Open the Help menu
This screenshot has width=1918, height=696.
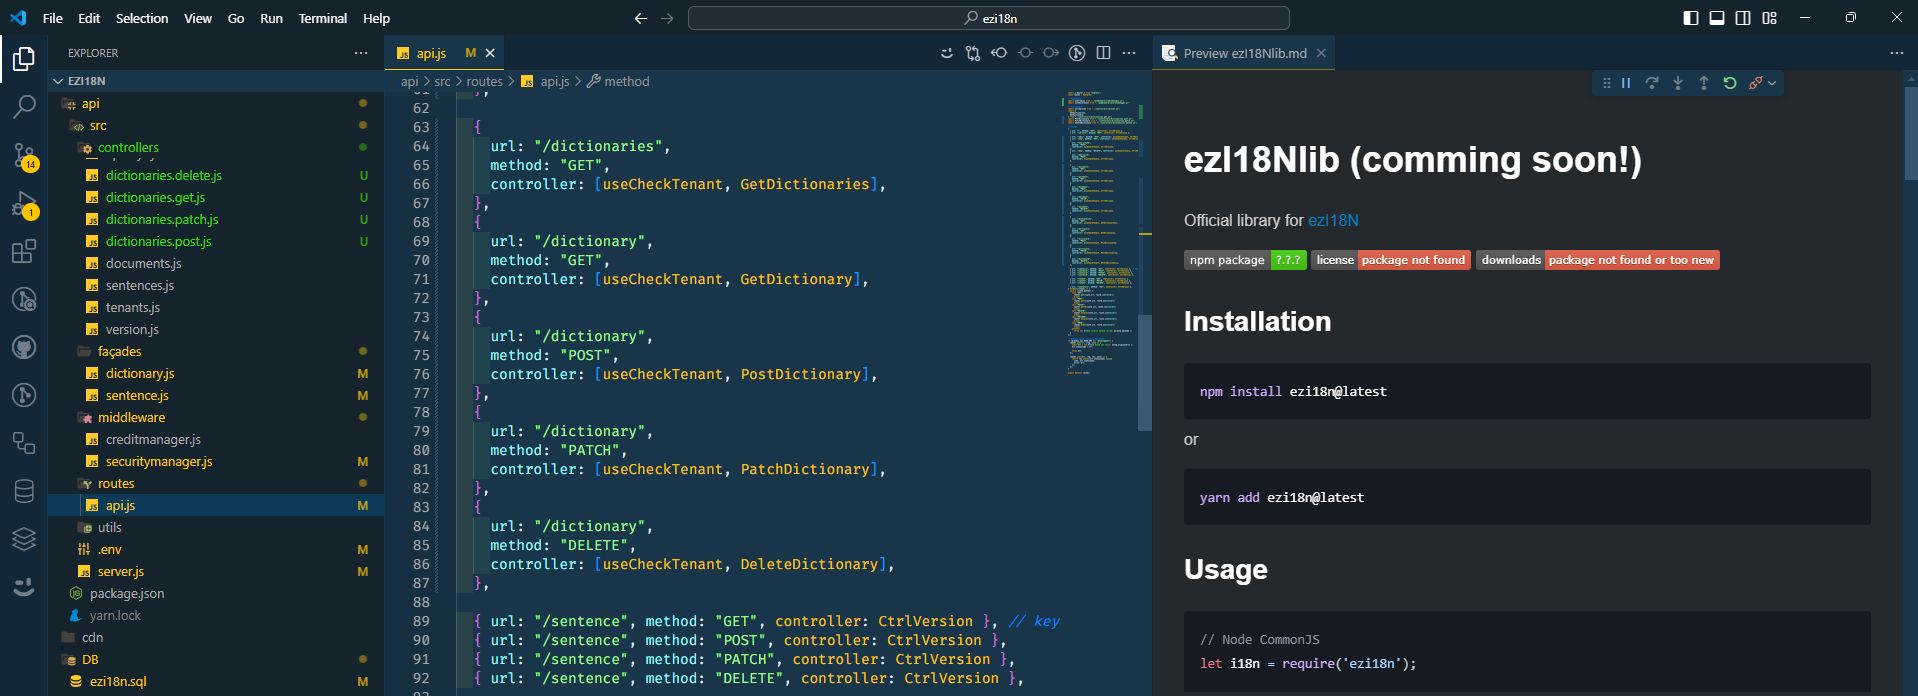pyautogui.click(x=376, y=18)
